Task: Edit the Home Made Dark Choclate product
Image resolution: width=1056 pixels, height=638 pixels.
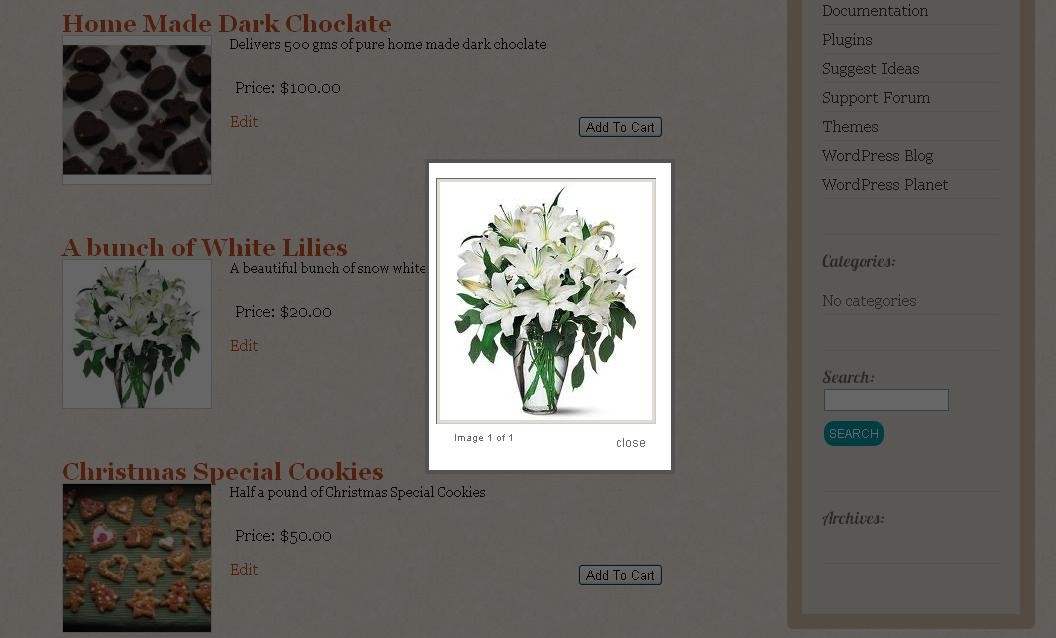Action: (244, 121)
